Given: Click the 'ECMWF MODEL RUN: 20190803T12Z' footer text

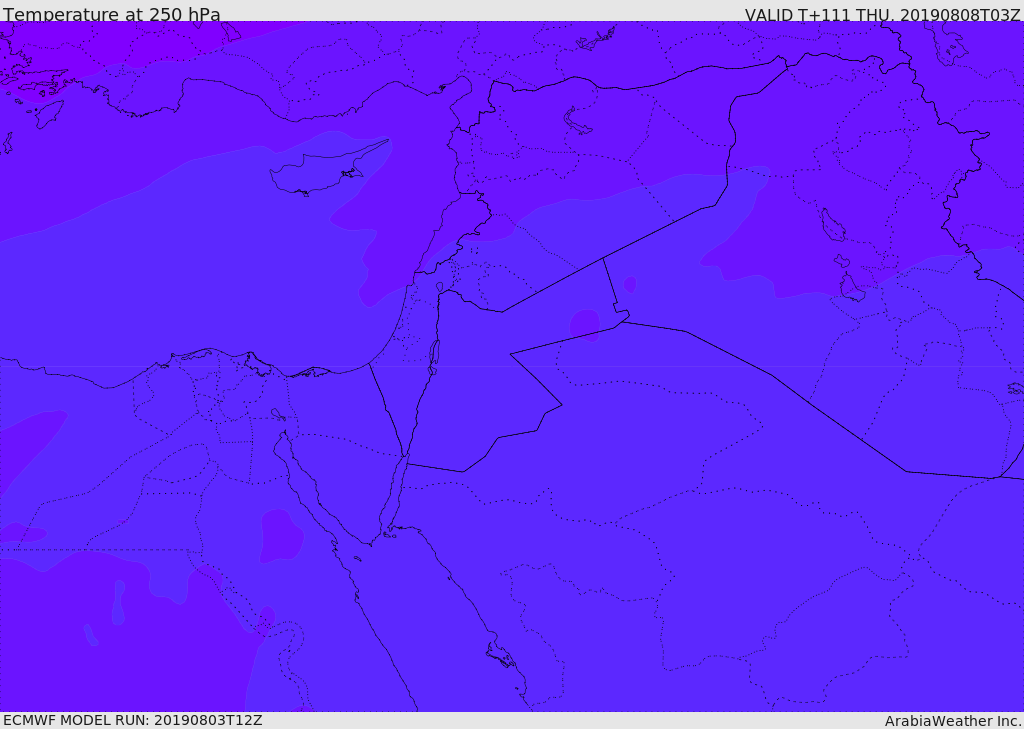Looking at the screenshot, I should 133,720.
